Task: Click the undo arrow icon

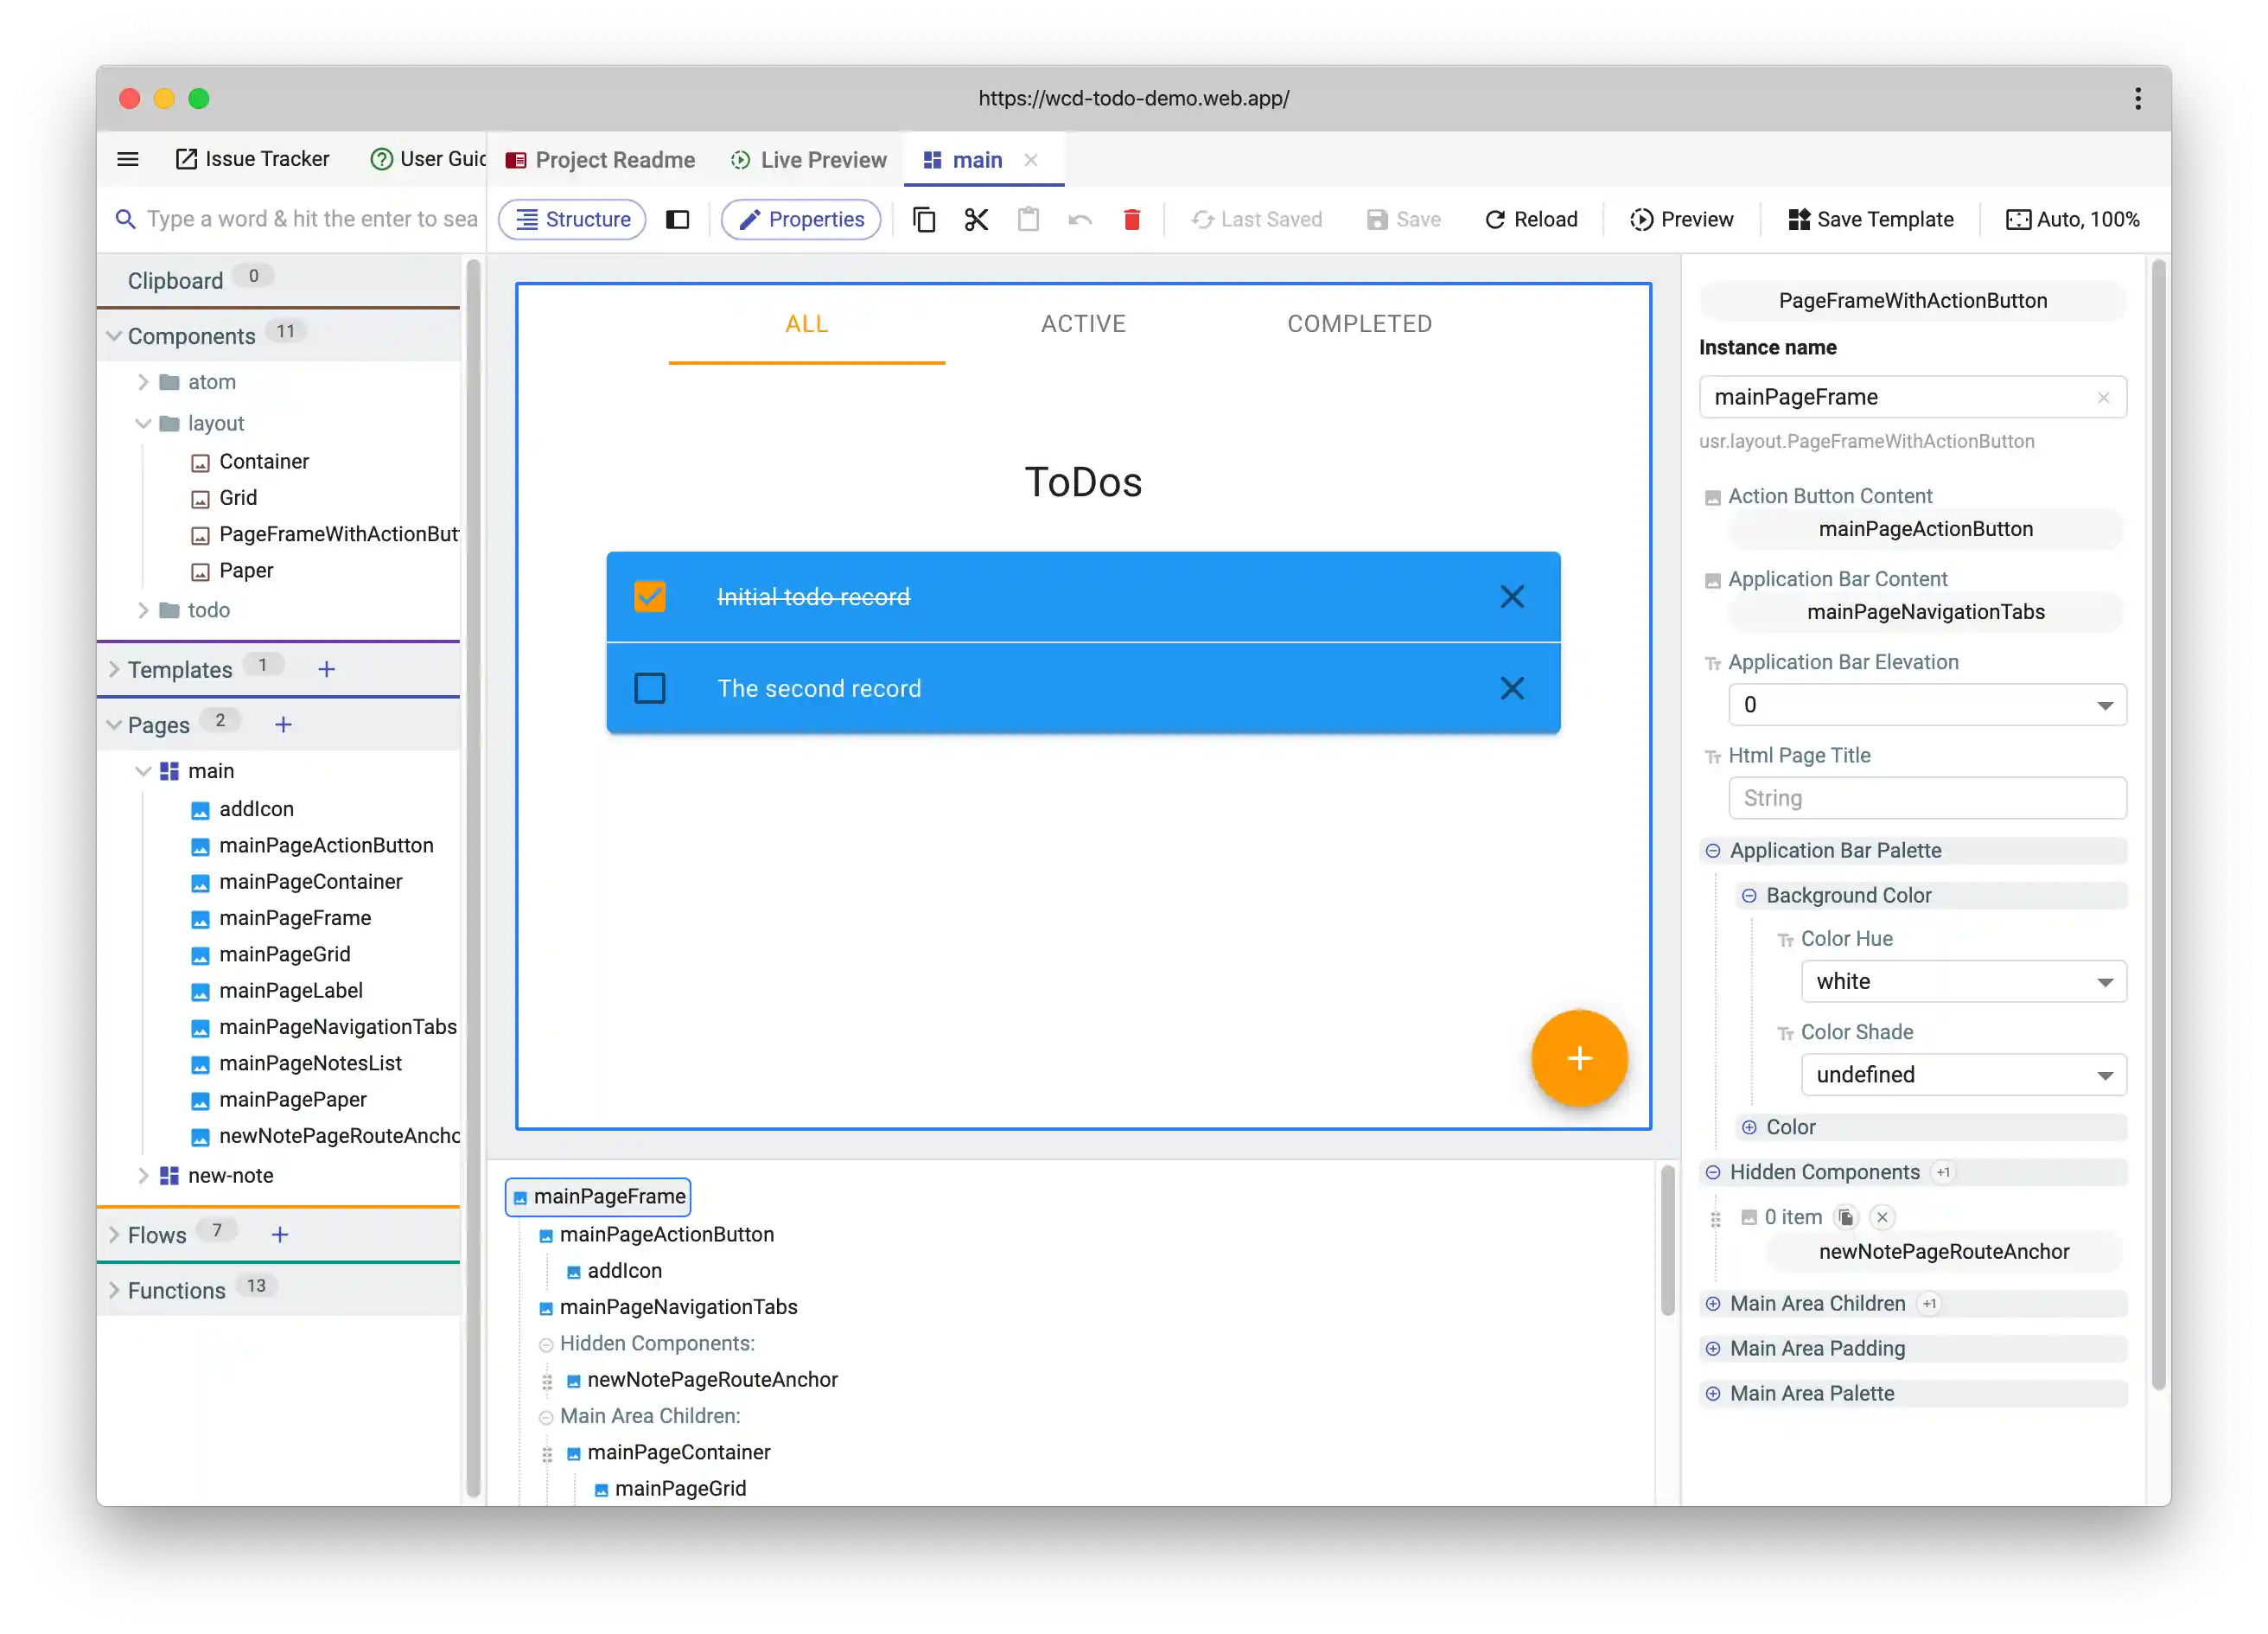Action: tap(1080, 219)
